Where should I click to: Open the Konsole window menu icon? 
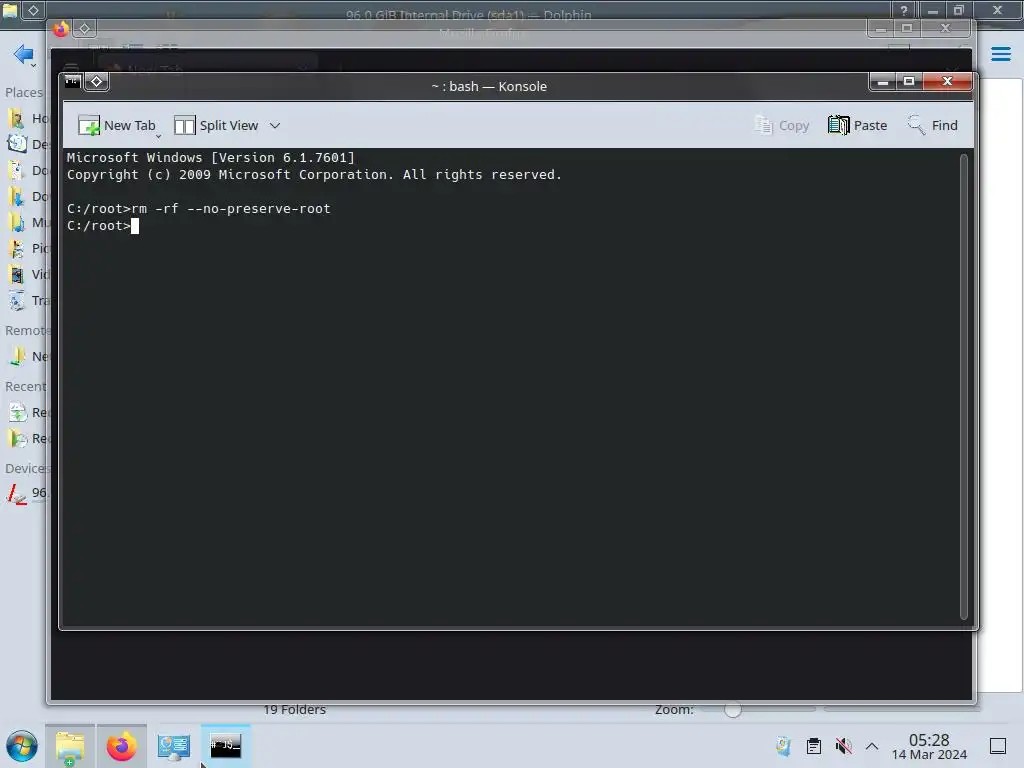click(72, 82)
